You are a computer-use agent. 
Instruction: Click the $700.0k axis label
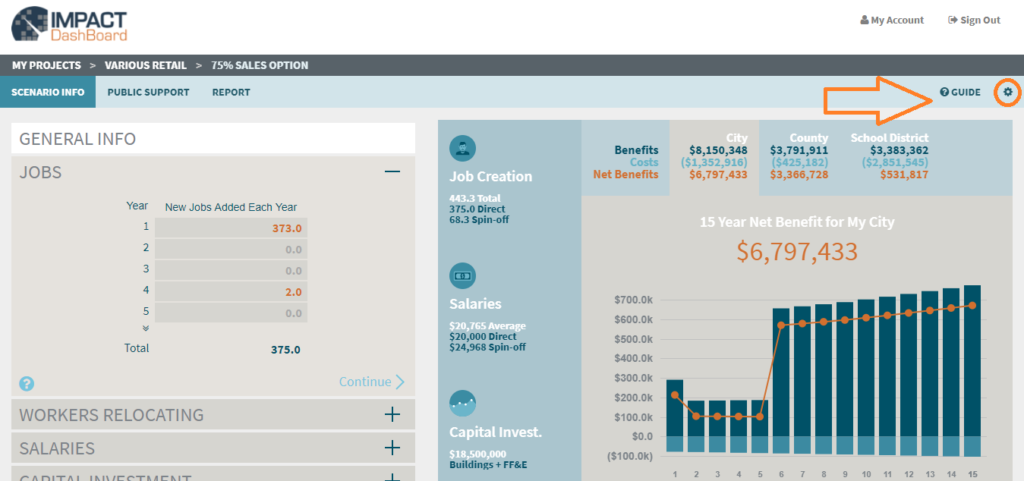pos(635,300)
